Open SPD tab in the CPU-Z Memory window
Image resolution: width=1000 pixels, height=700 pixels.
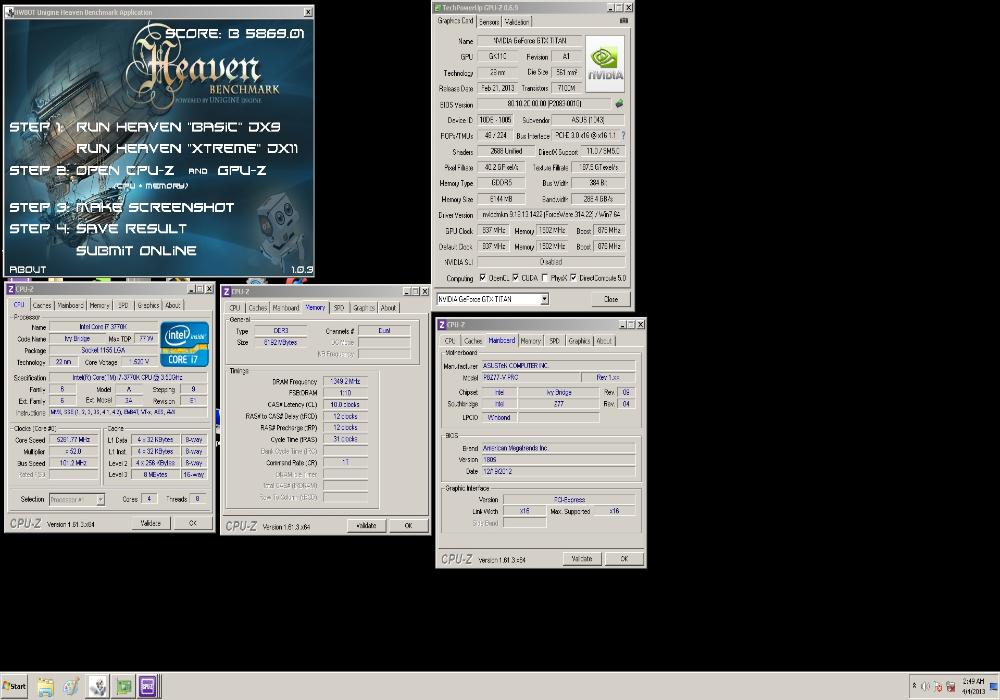pyautogui.click(x=339, y=308)
